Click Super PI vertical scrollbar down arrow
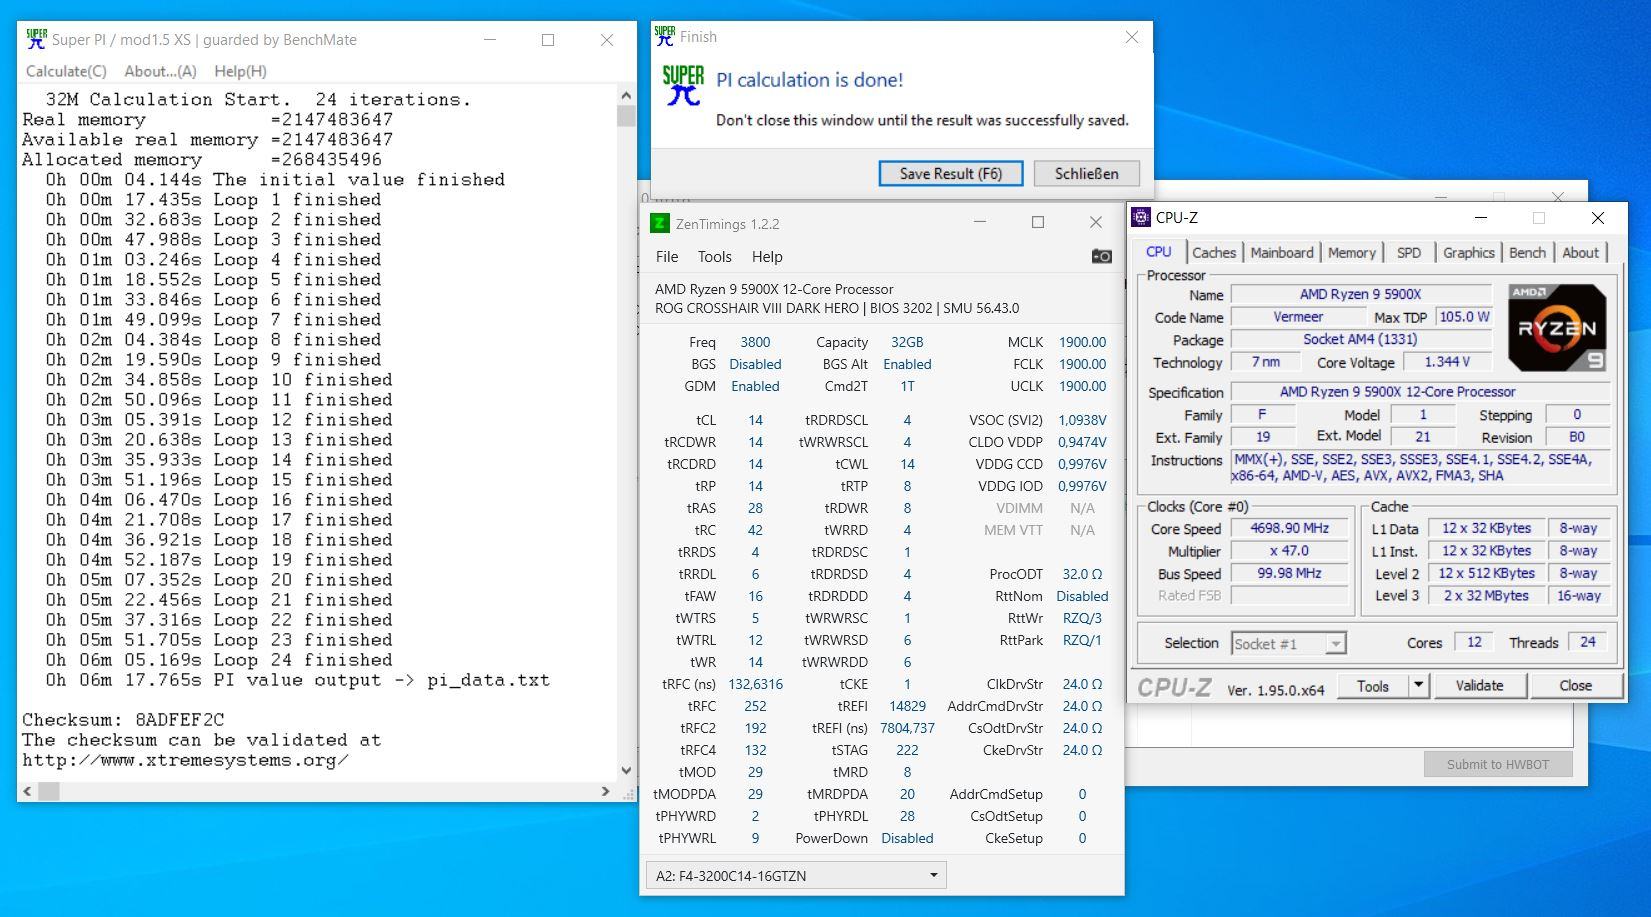Image resolution: width=1651 pixels, height=917 pixels. point(626,771)
